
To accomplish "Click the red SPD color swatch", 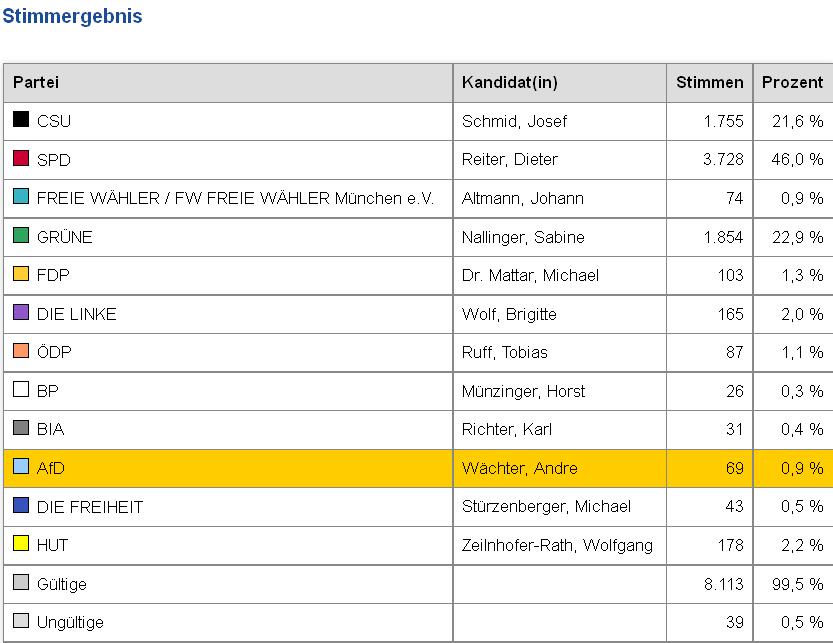I will [x=21, y=159].
